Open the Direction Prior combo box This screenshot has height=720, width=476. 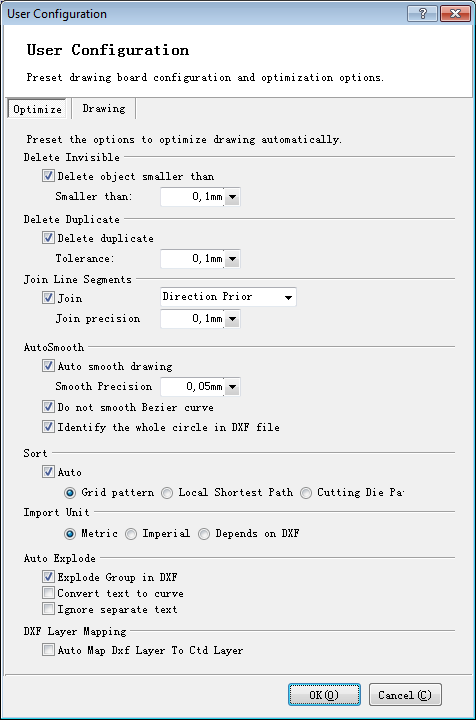tap(228, 297)
